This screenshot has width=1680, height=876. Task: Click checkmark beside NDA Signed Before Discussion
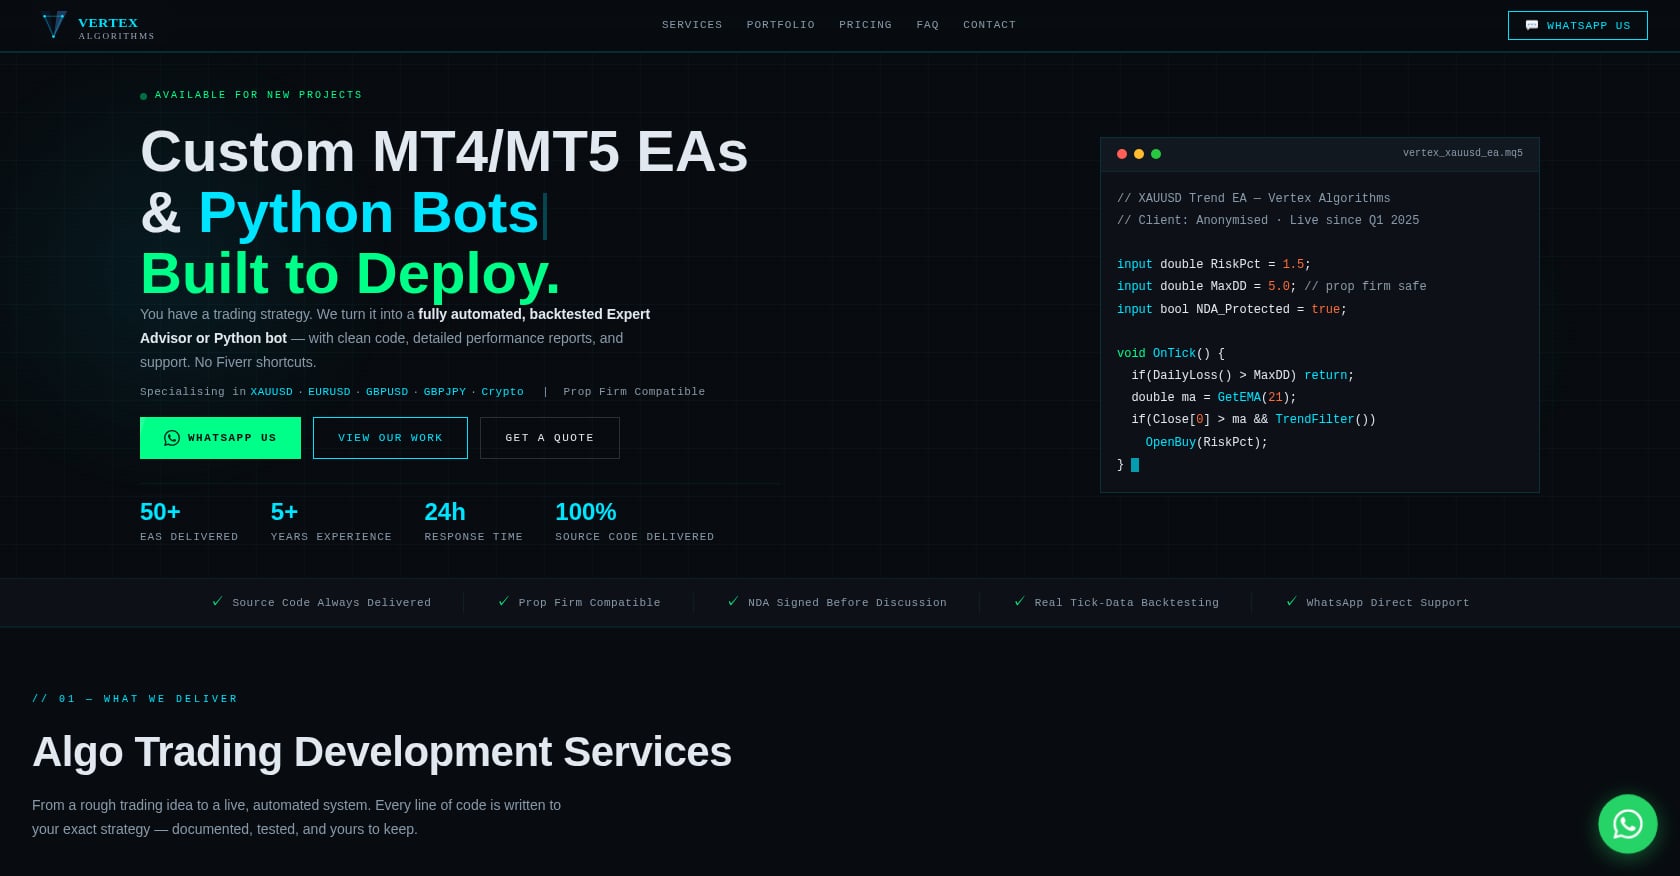733,602
